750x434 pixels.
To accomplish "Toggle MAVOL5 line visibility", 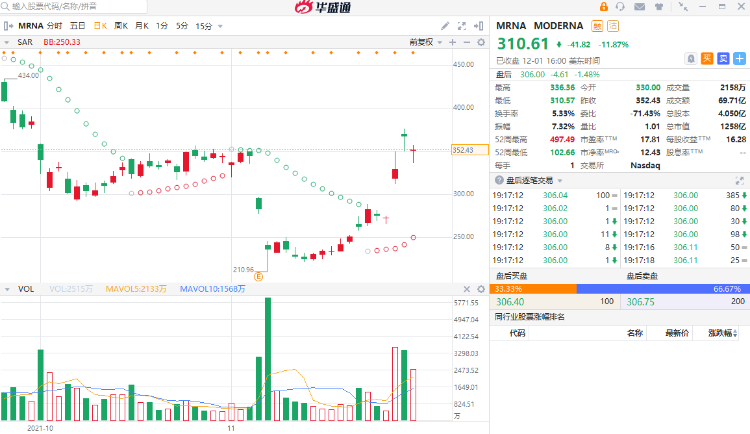I will 136,289.
